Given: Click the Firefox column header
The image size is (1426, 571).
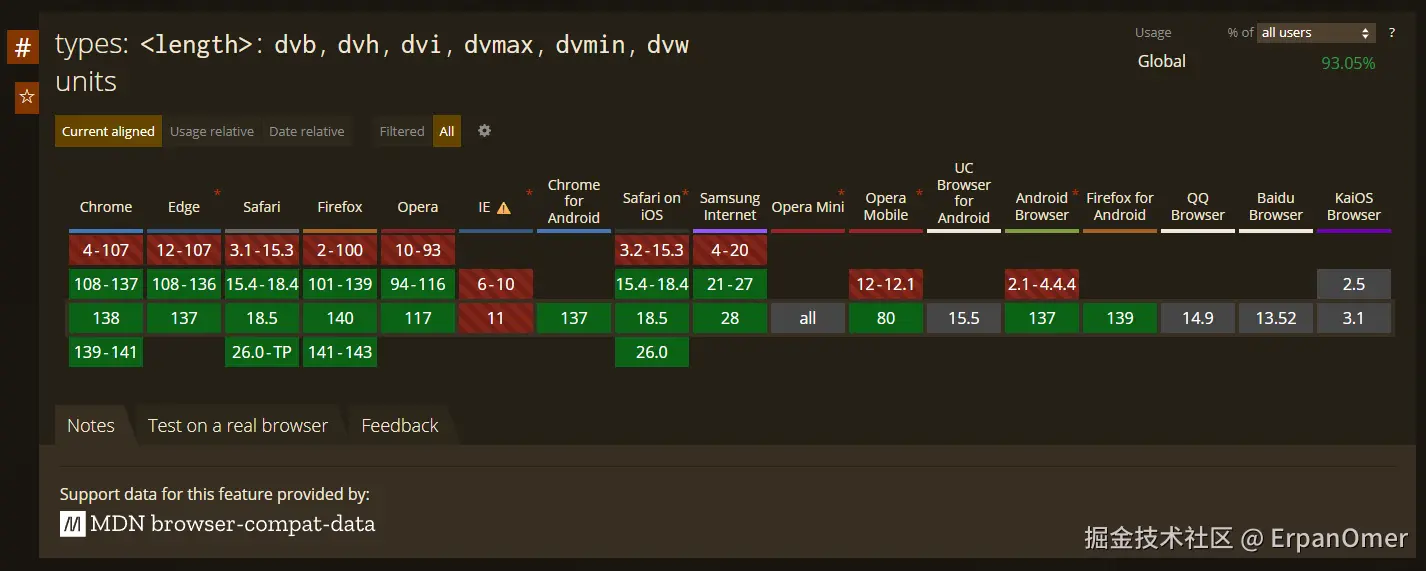Looking at the screenshot, I should click(x=340, y=207).
